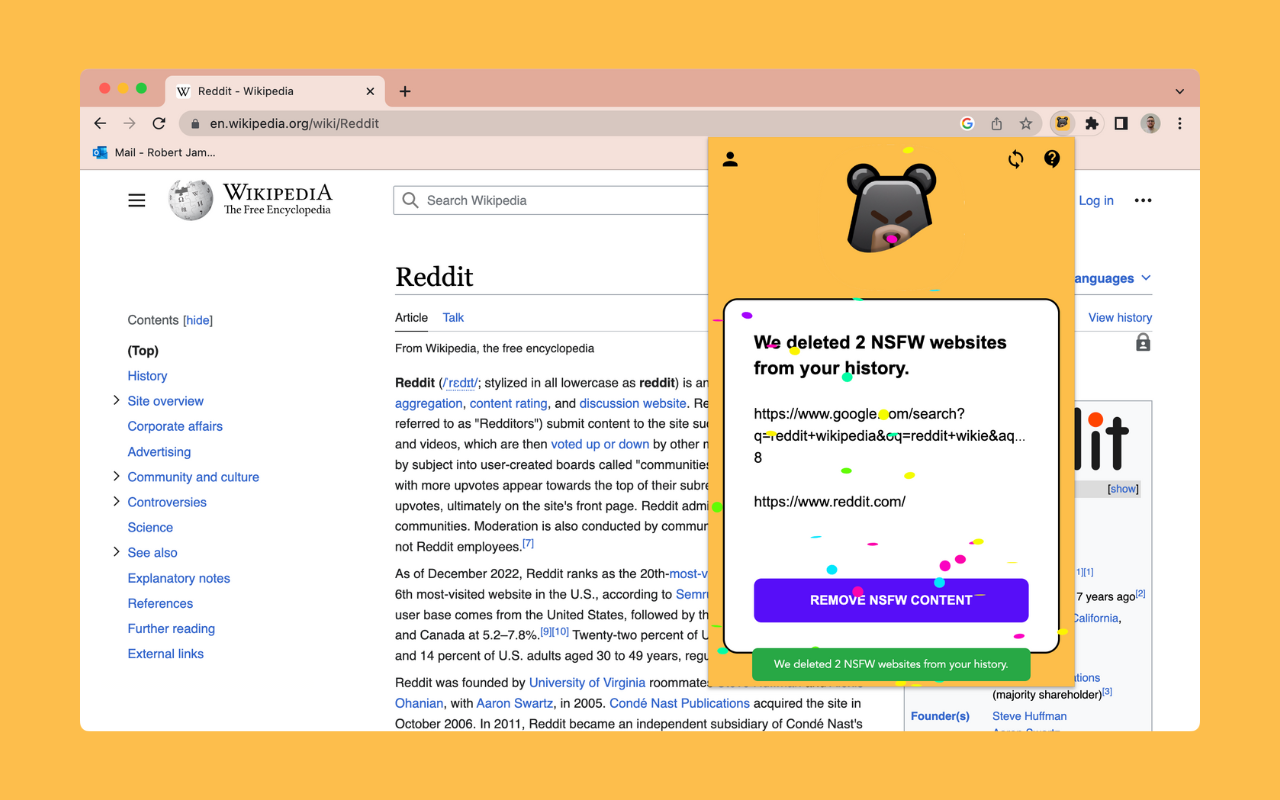Open the Chrome profile avatar

coord(1151,124)
